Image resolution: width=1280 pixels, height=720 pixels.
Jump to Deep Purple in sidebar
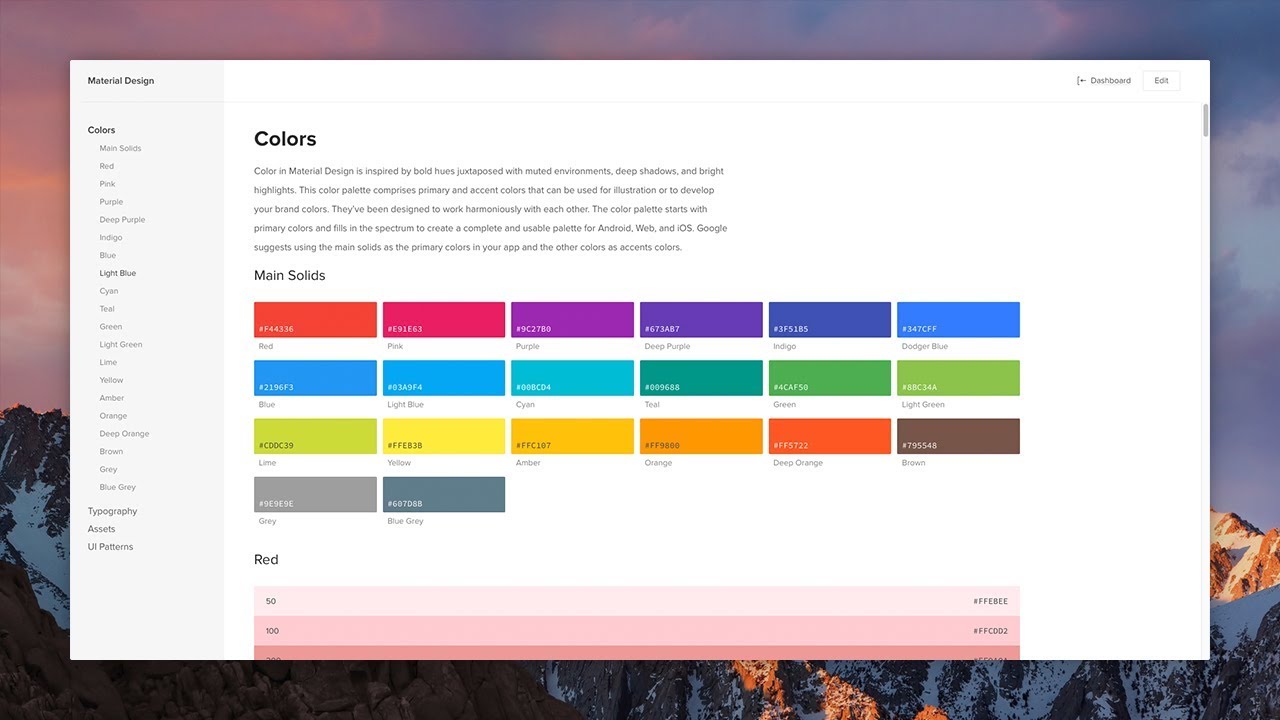tap(122, 220)
